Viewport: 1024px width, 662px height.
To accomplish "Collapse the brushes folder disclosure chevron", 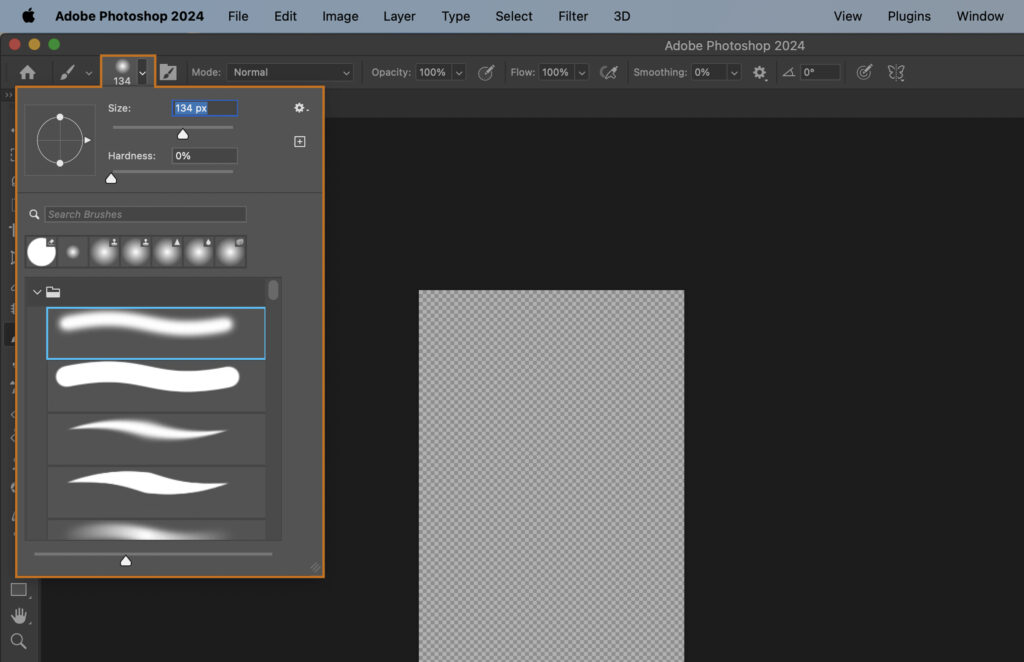I will point(38,291).
